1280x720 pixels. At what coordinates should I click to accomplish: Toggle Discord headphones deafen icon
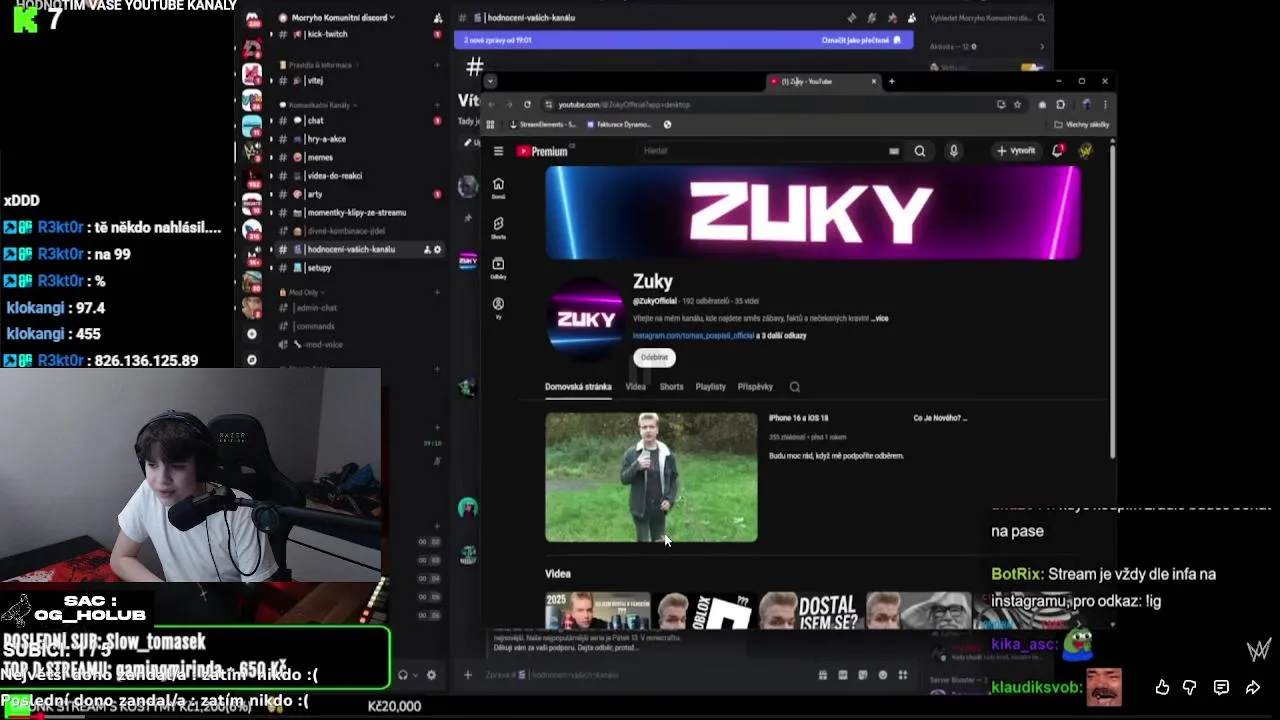click(403, 675)
